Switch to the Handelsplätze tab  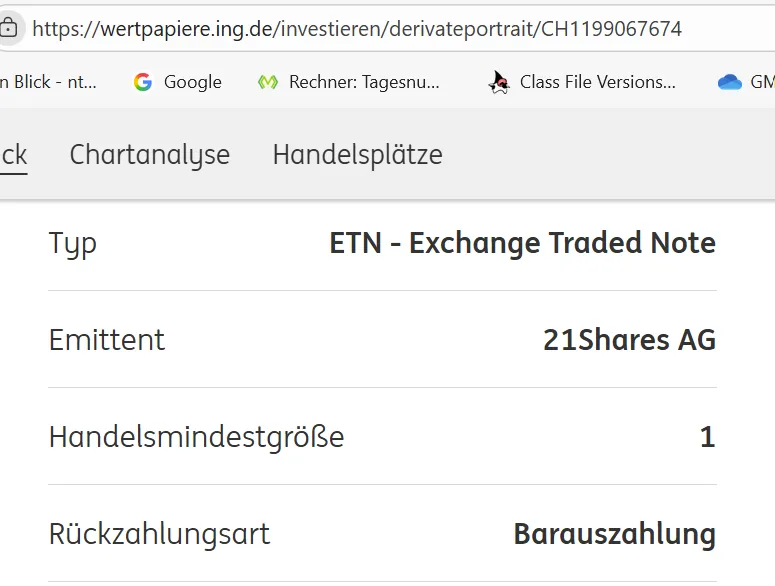pyautogui.click(x=357, y=155)
